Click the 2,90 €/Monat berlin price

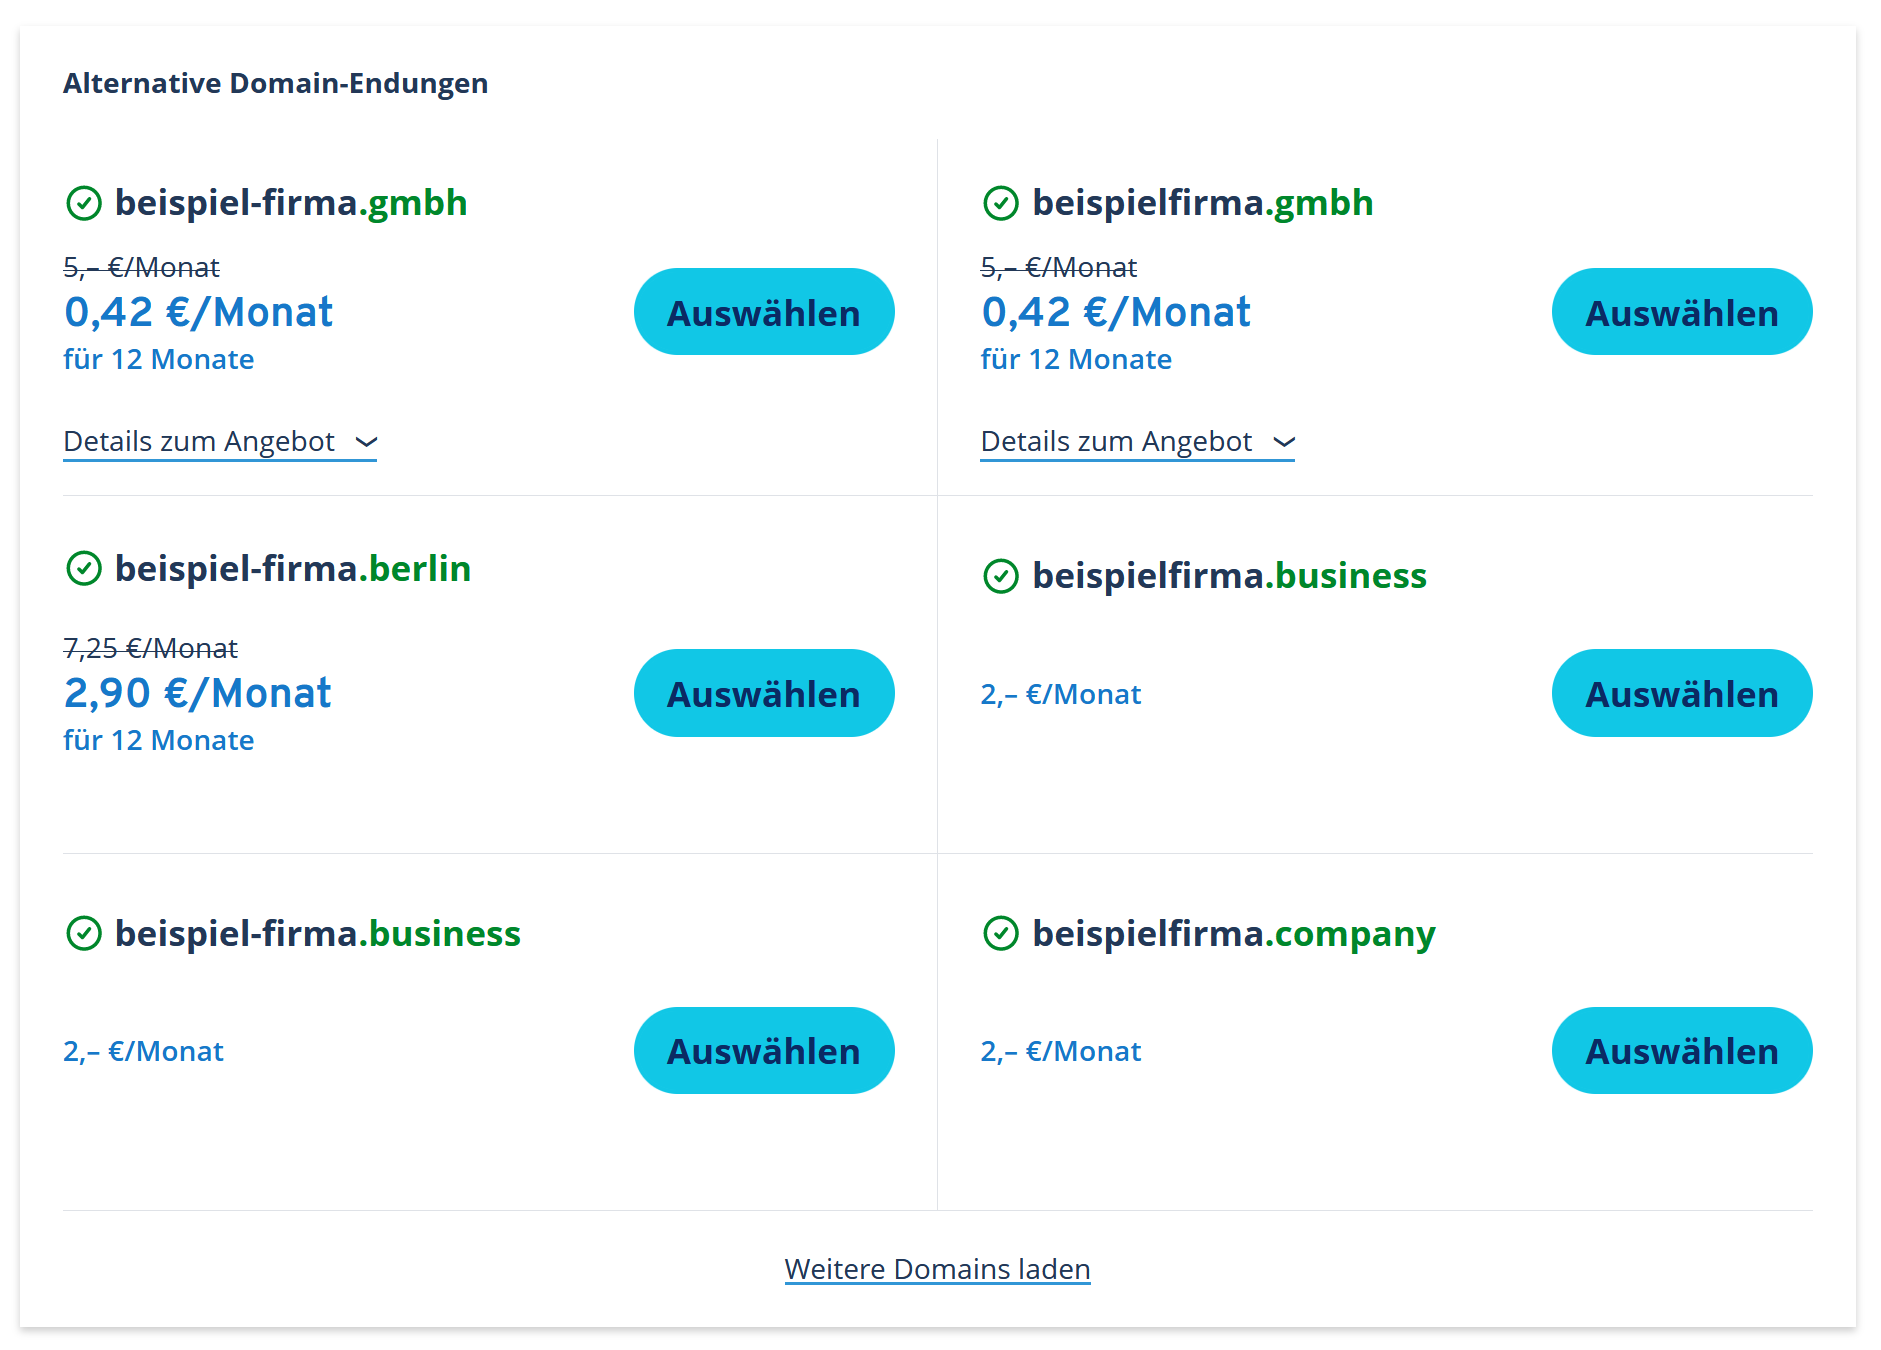tap(197, 693)
